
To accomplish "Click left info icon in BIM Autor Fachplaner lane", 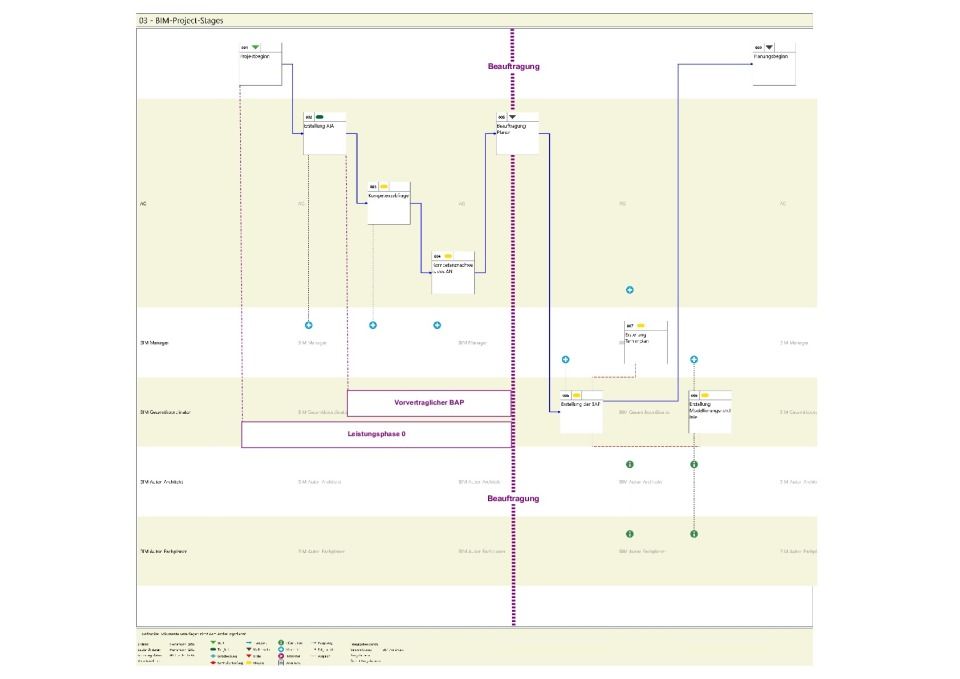I will pyautogui.click(x=630, y=534).
